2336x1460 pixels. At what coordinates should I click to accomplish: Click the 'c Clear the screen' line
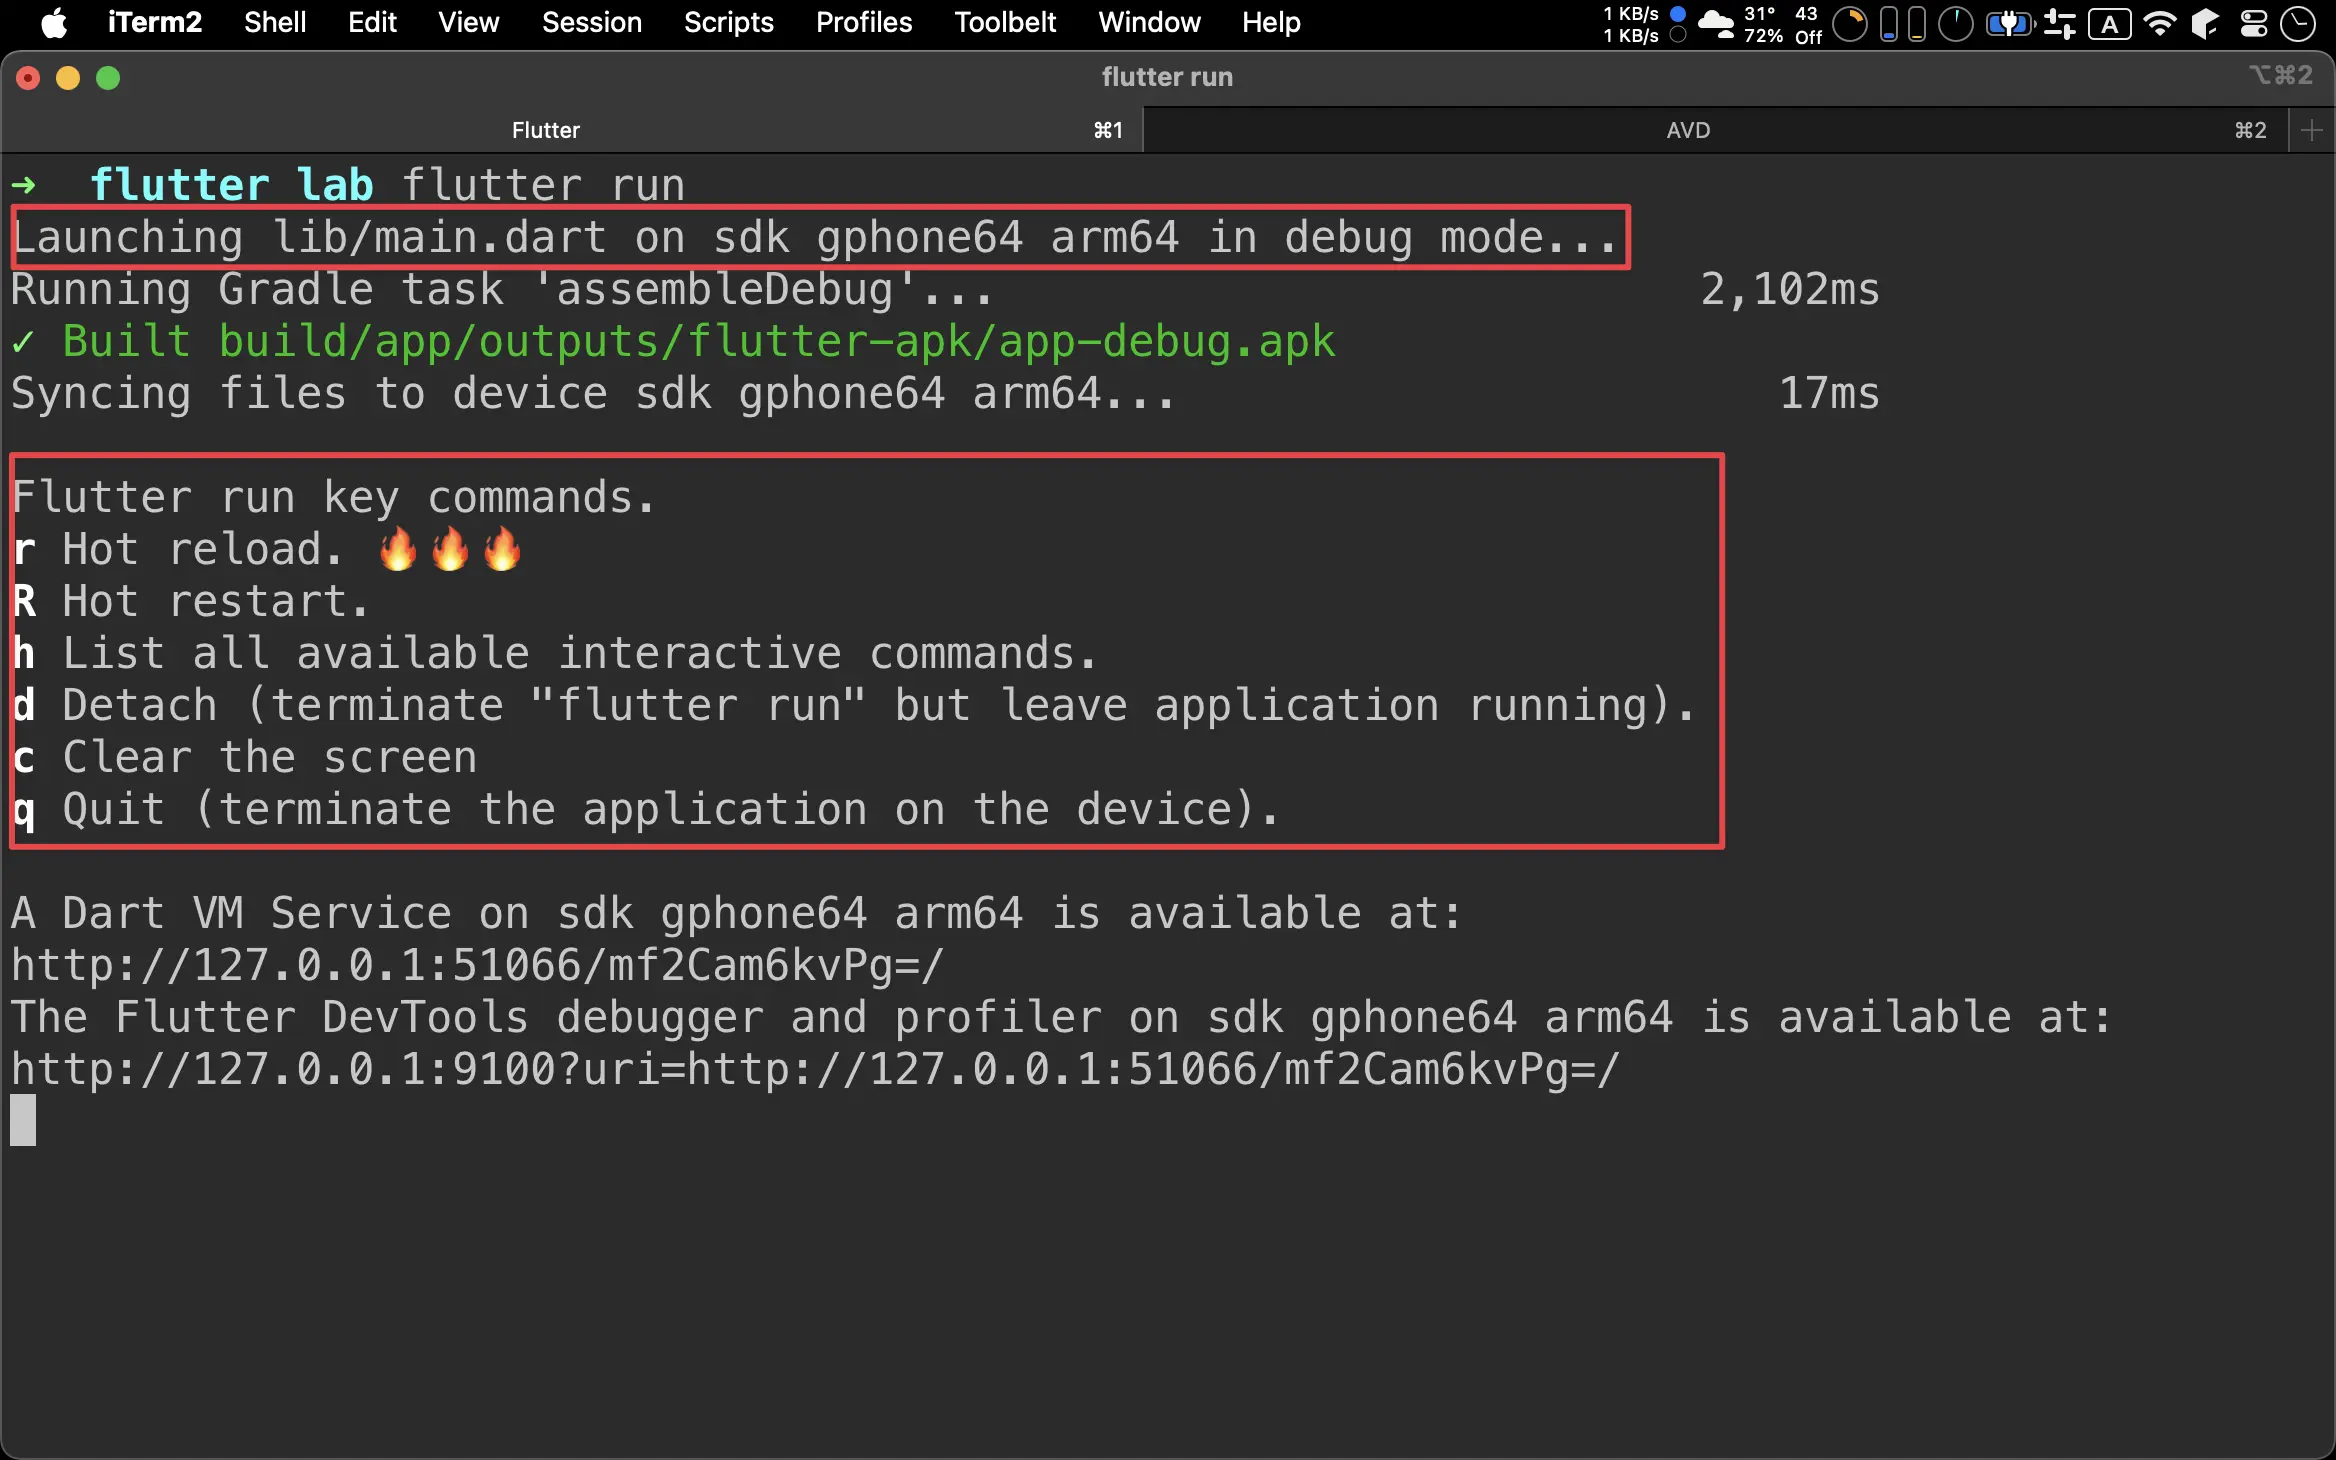tap(244, 758)
